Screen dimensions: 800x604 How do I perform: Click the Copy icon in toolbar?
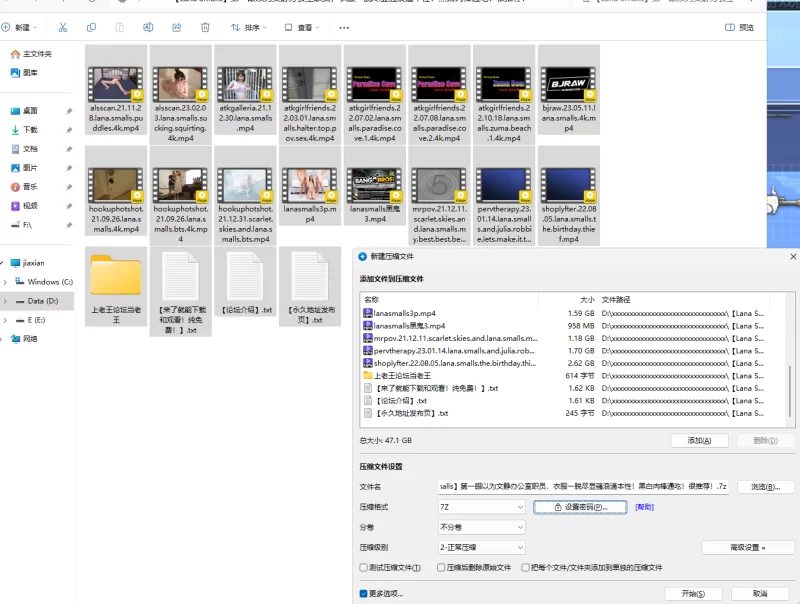tap(92, 28)
